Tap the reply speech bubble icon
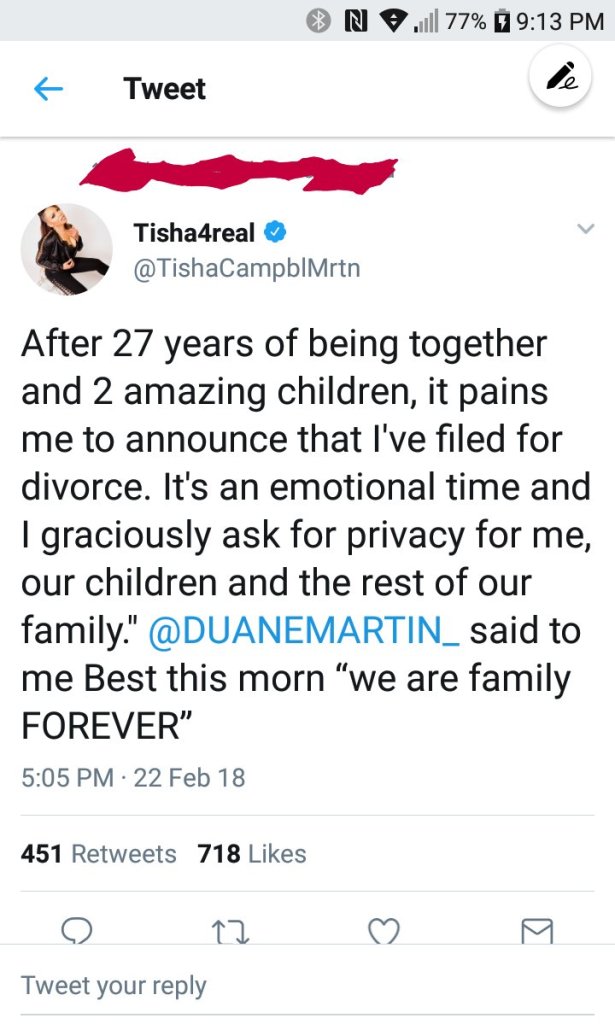This screenshot has height=1024, width=615. [x=77, y=932]
